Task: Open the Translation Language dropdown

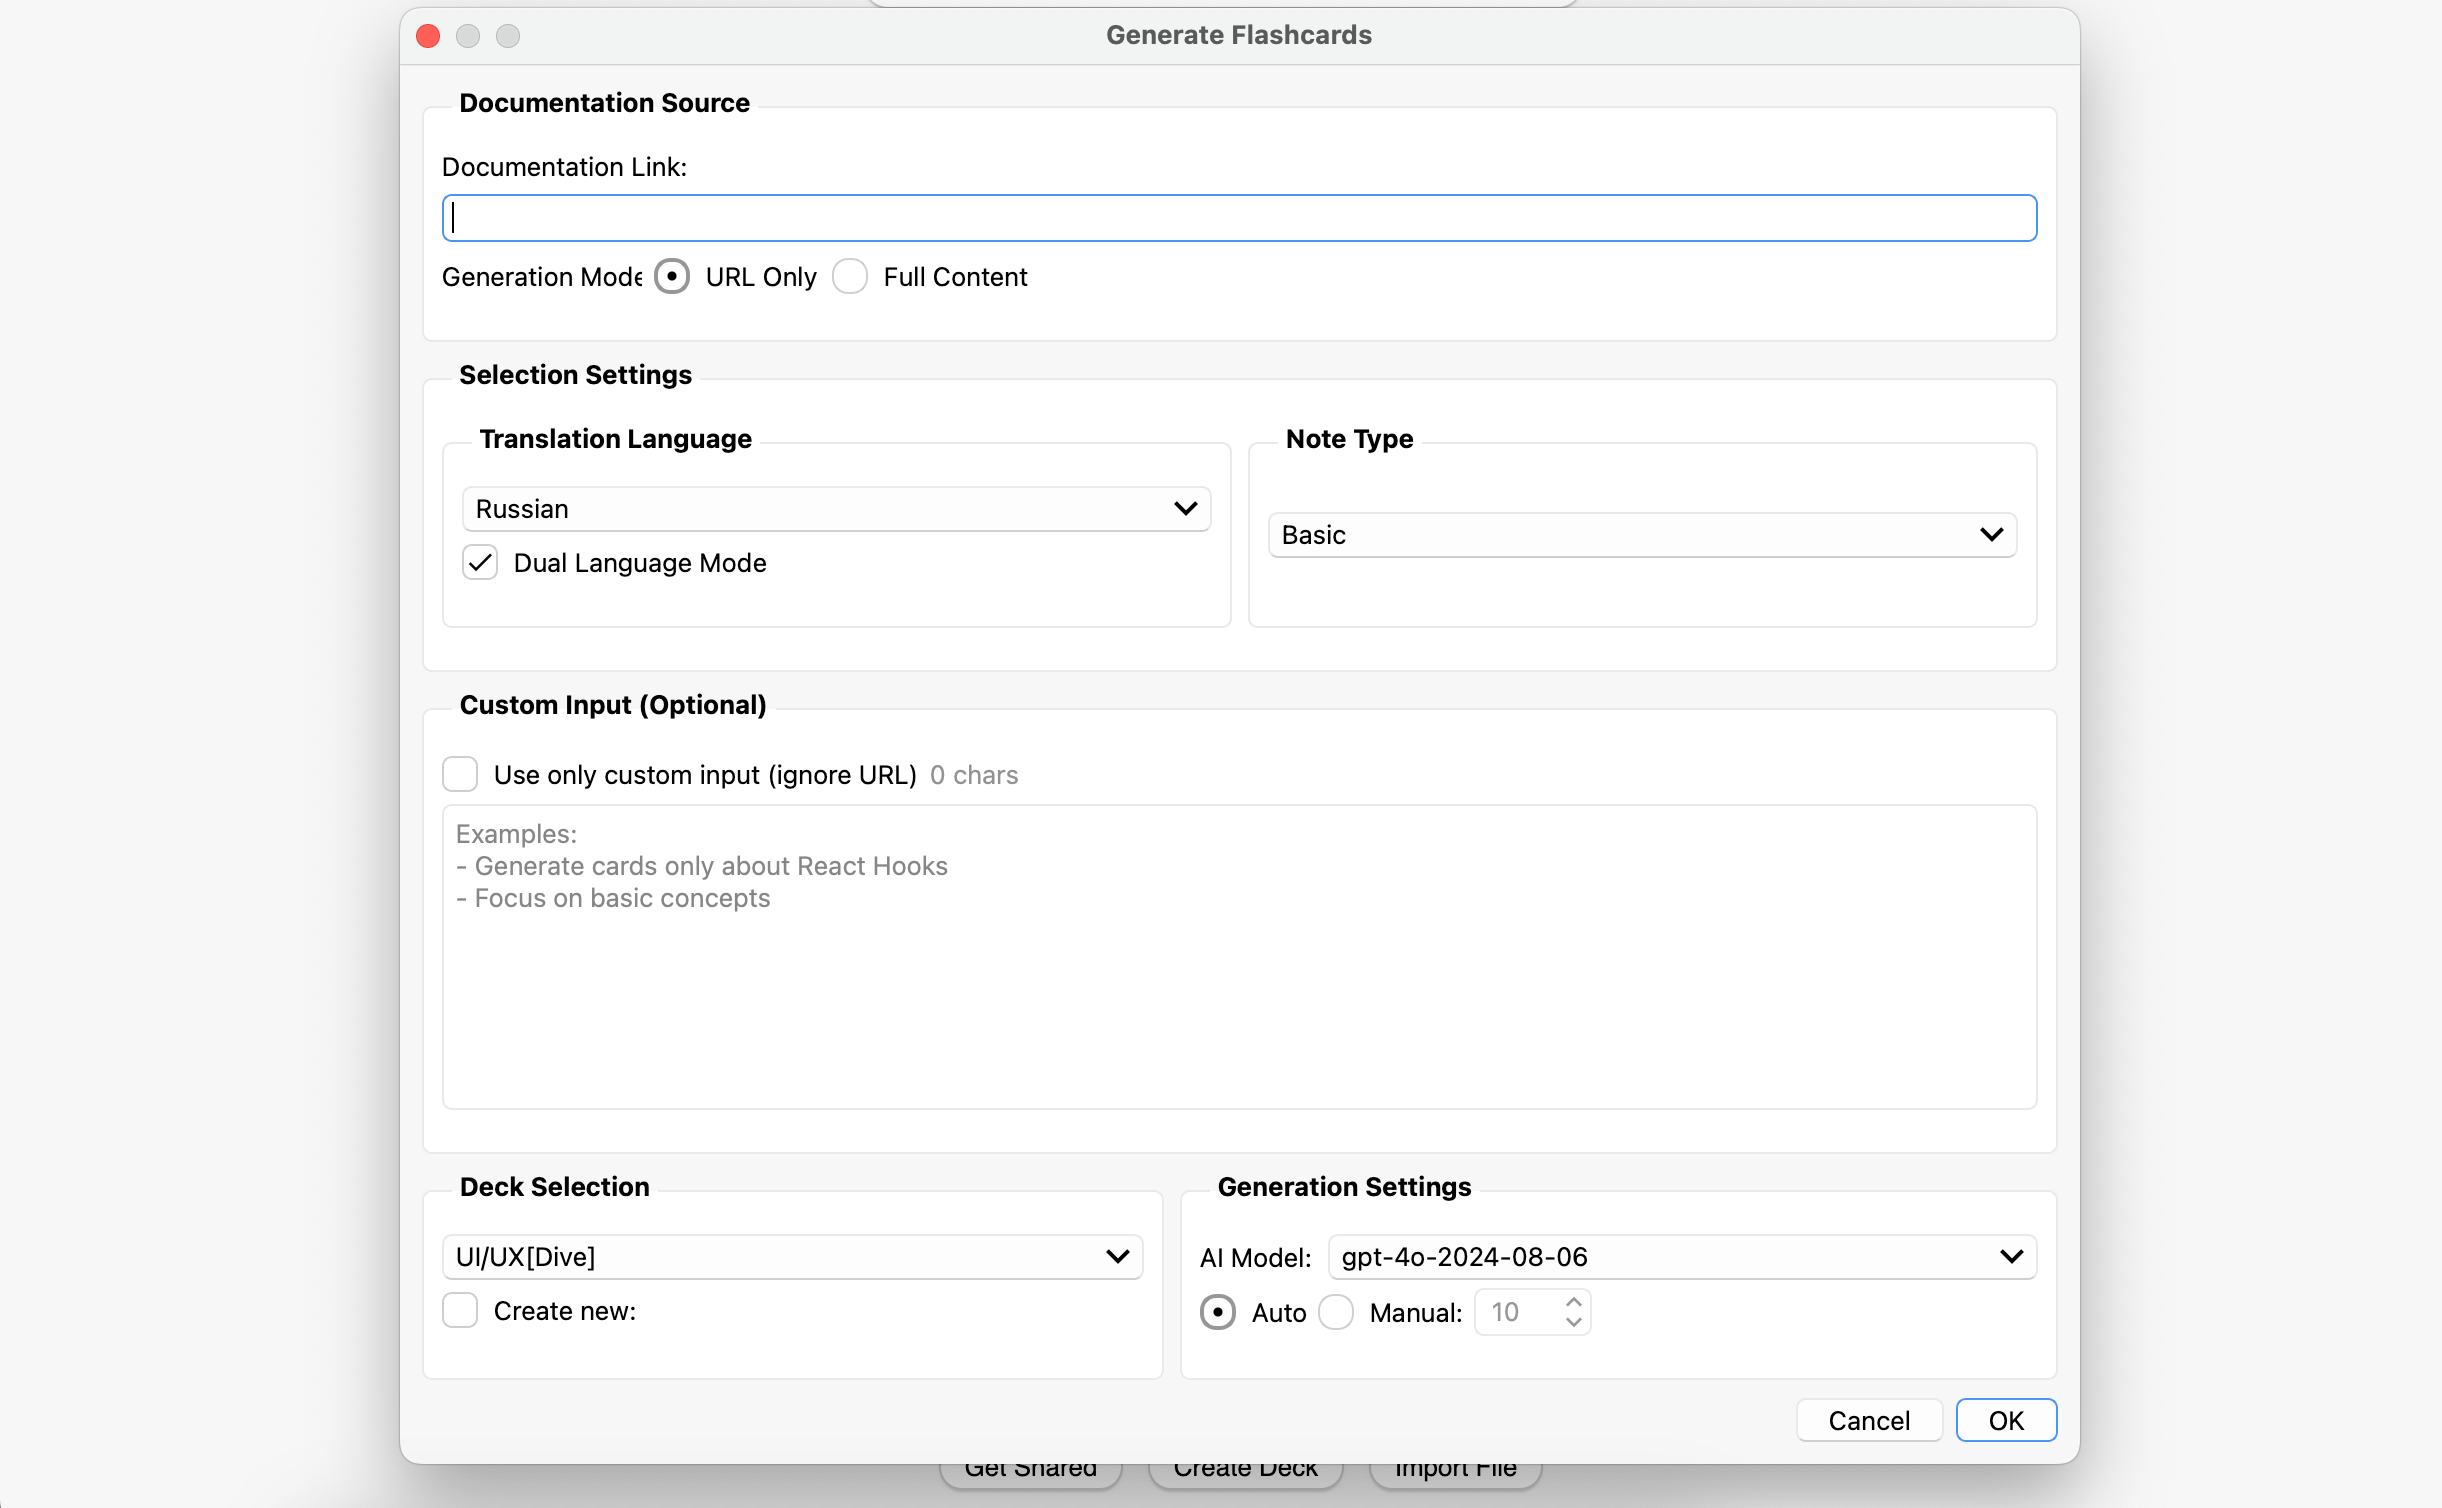Action: pyautogui.click(x=836, y=509)
